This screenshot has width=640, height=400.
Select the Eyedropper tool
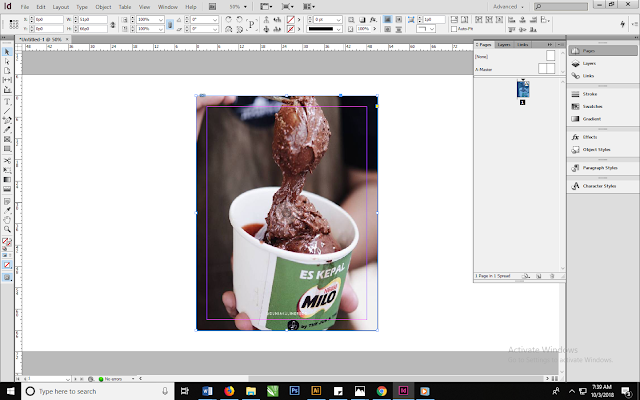[7, 211]
